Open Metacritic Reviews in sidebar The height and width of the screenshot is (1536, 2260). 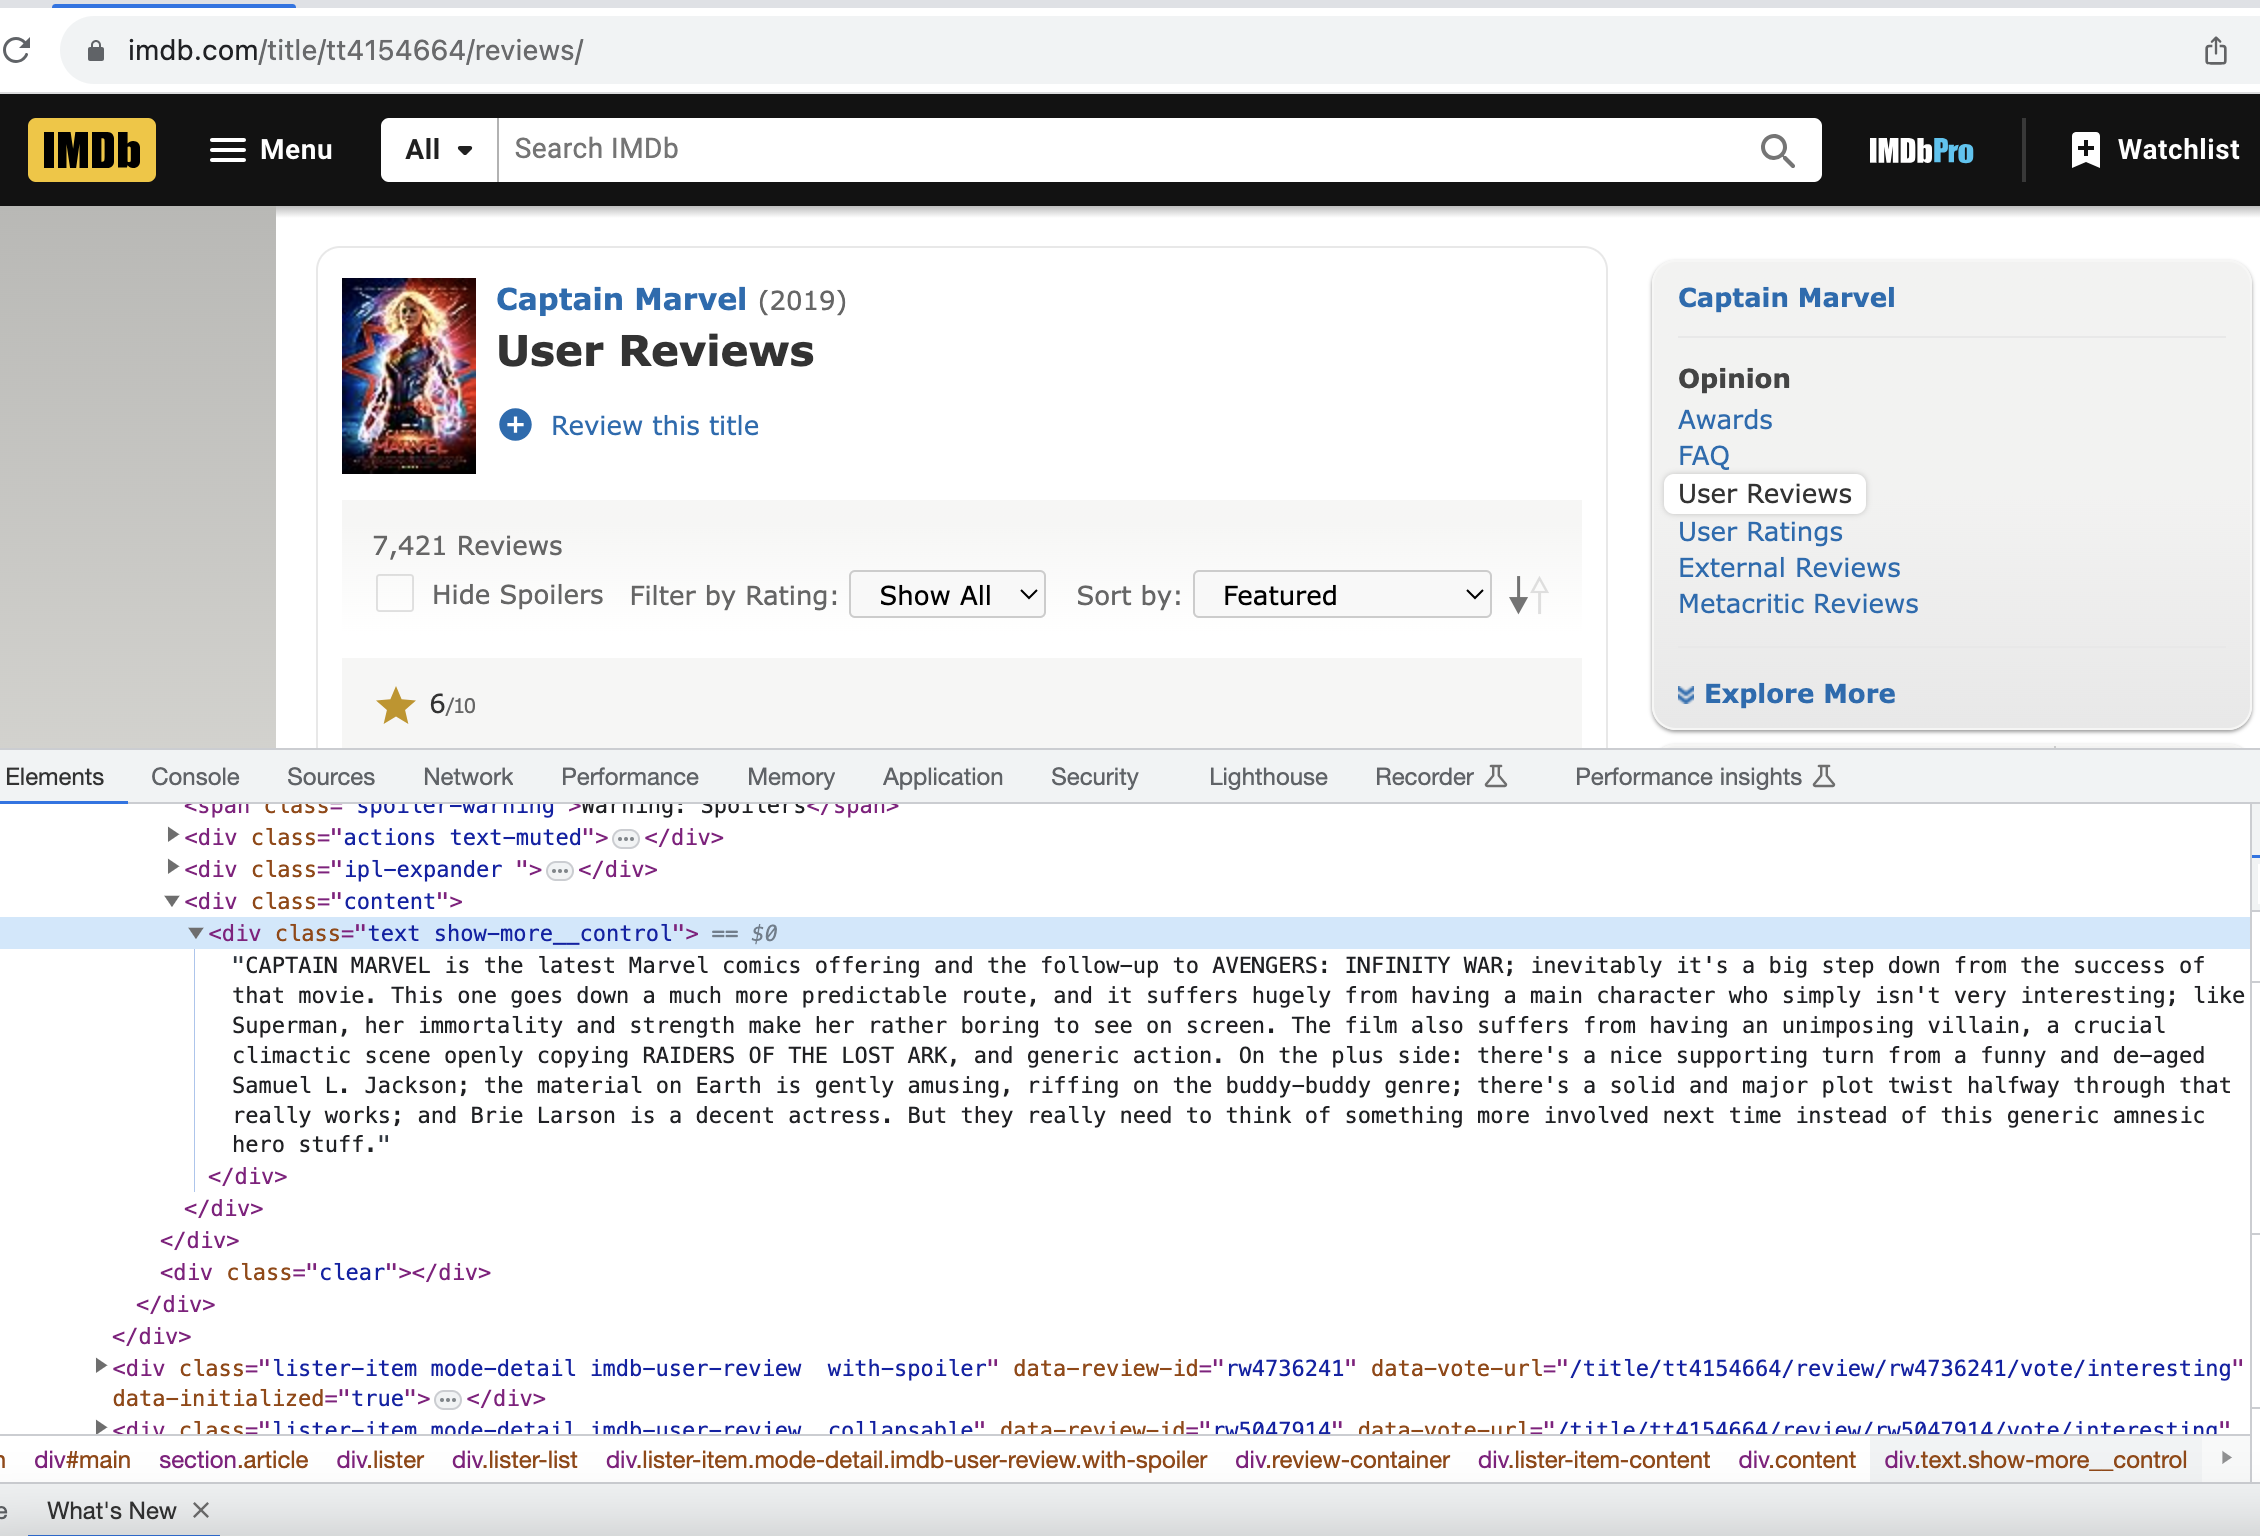click(1798, 604)
